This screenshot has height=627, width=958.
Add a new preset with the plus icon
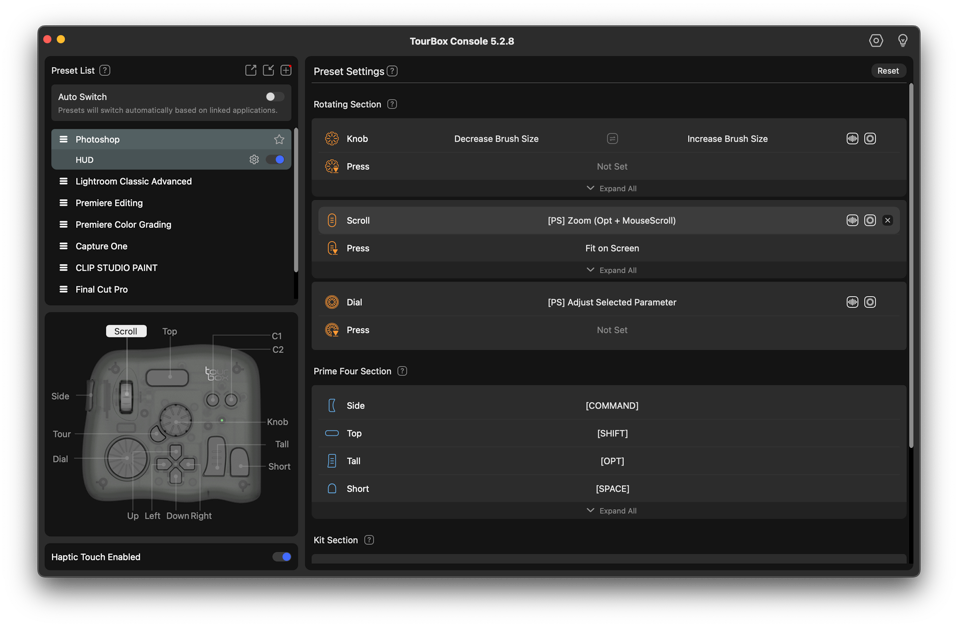coord(286,70)
